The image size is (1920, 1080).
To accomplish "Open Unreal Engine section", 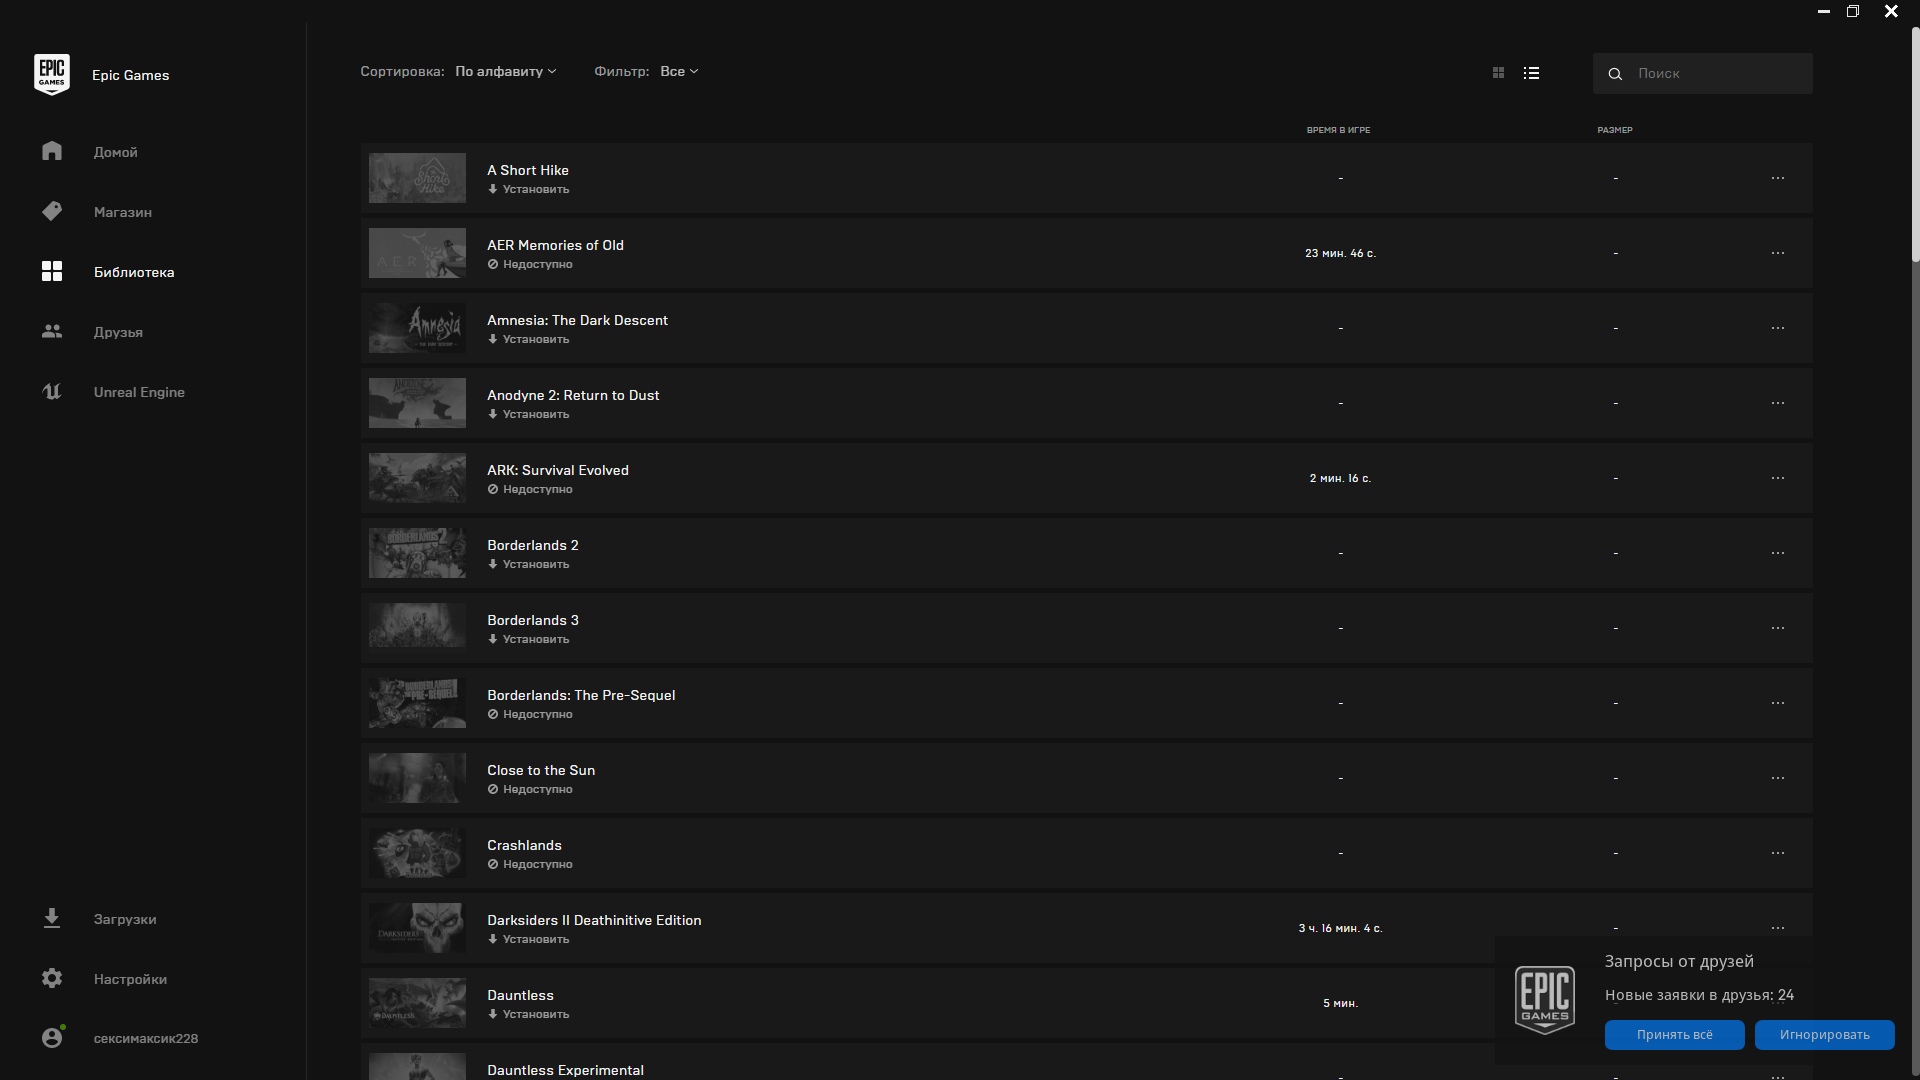I will click(x=139, y=392).
